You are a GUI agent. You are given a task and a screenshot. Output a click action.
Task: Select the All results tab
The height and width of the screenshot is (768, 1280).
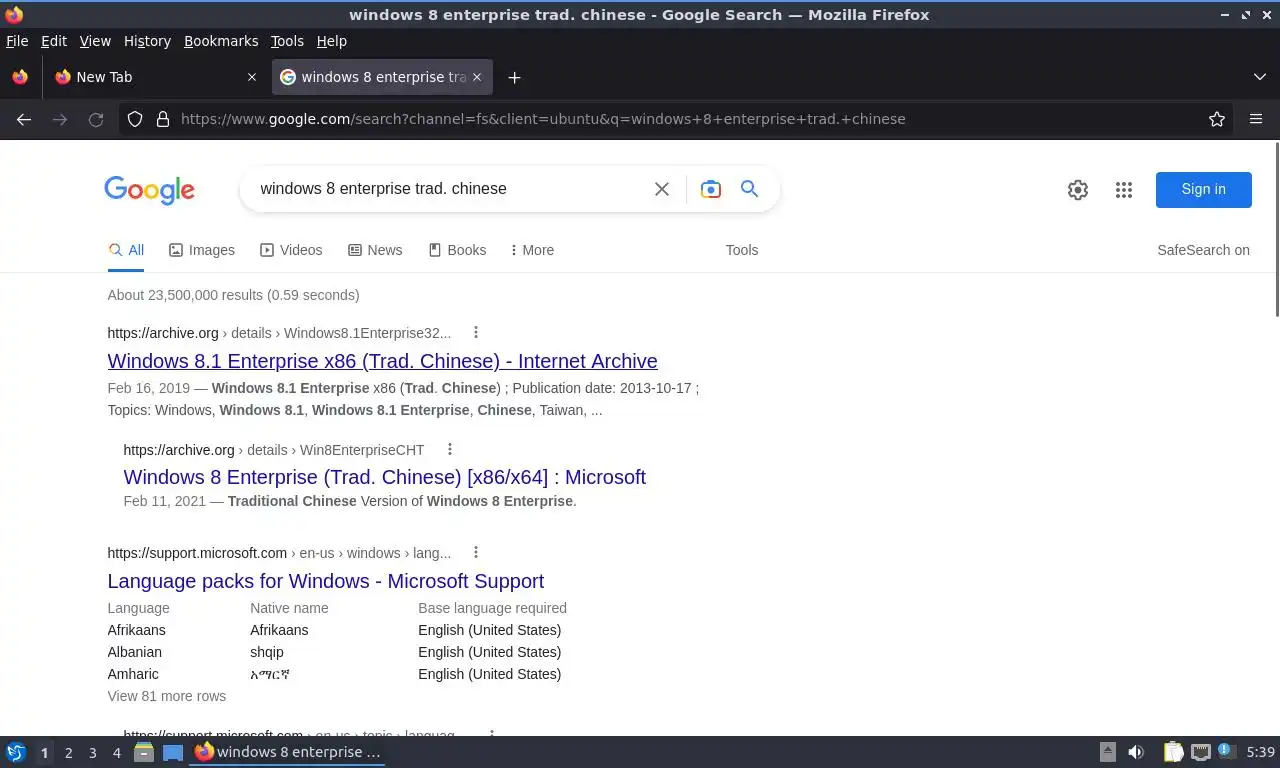(126, 250)
